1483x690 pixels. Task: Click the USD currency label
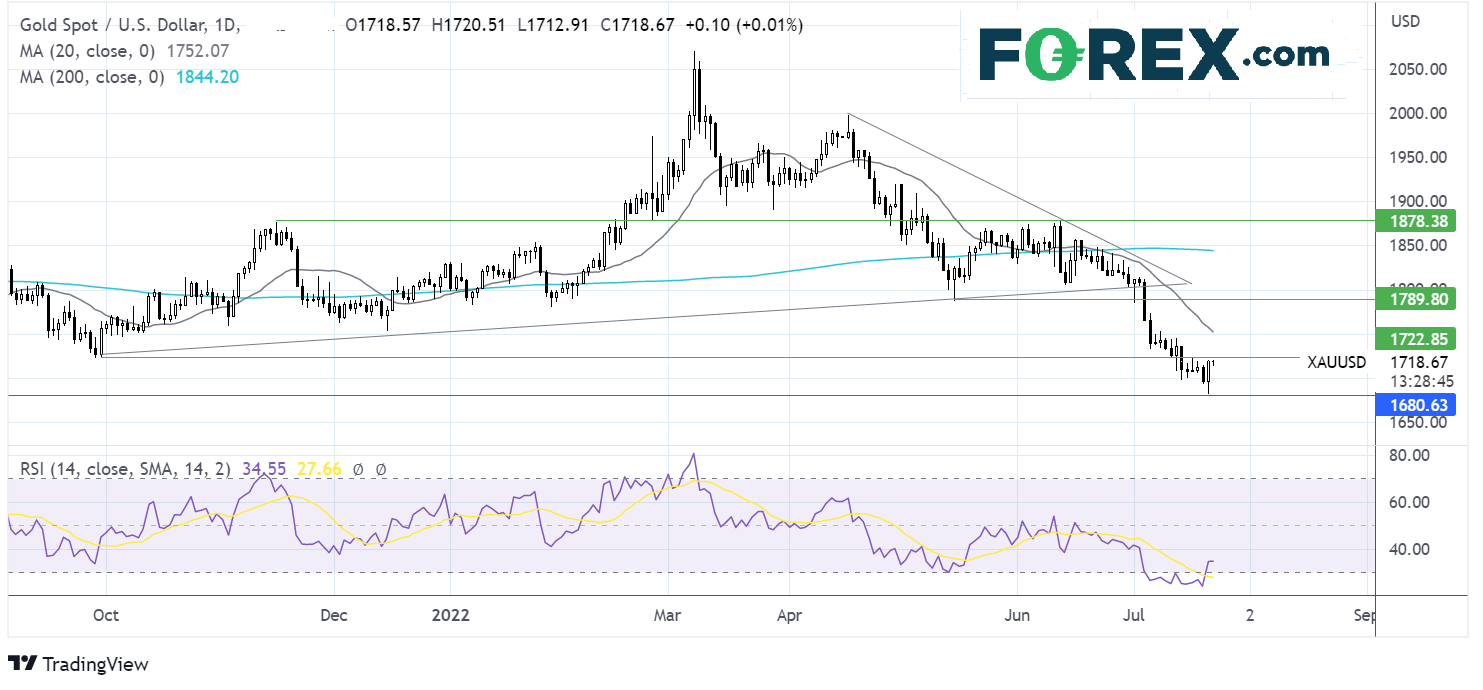pos(1407,21)
